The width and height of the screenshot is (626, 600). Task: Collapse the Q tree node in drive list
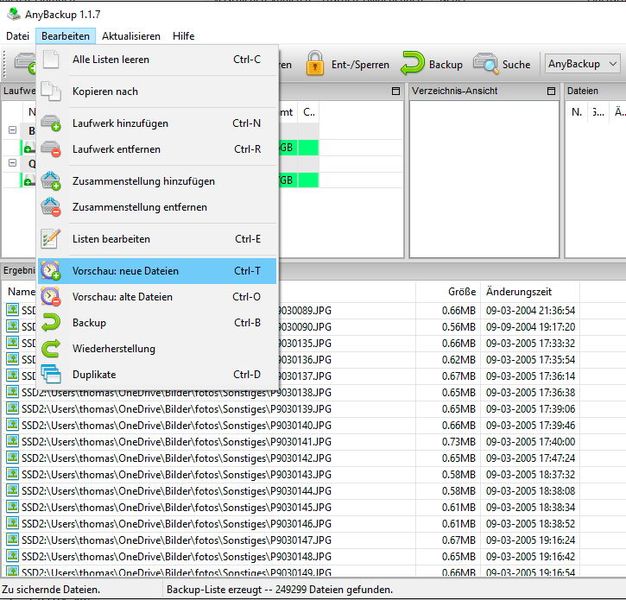point(12,163)
